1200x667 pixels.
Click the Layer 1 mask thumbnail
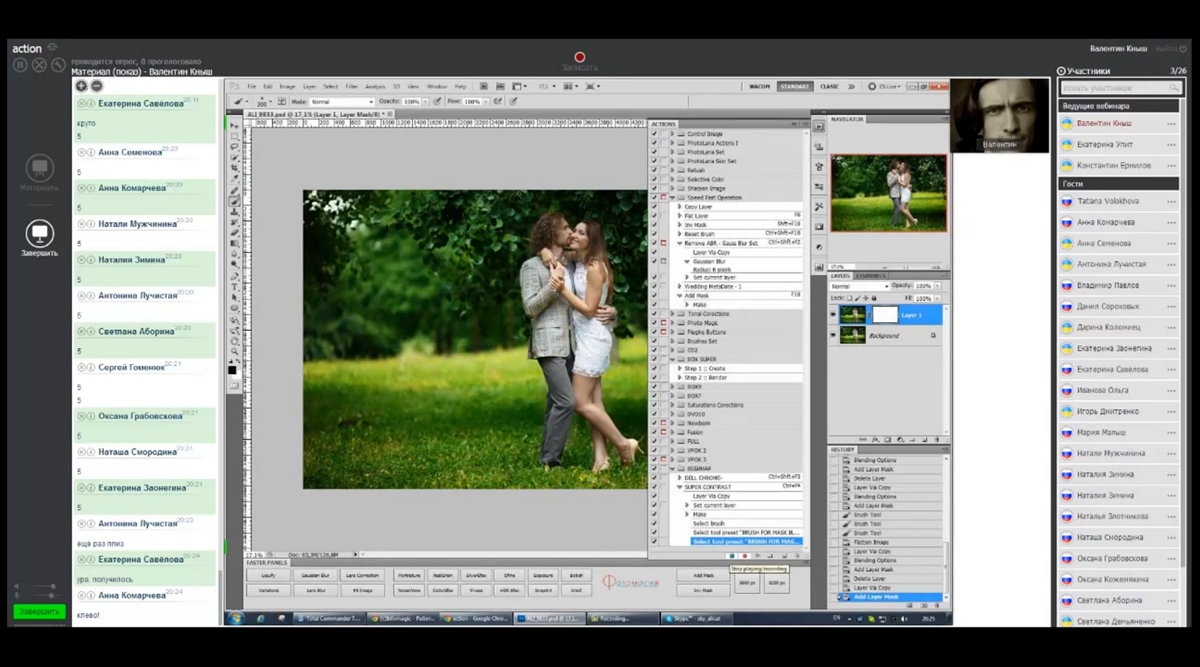(x=885, y=314)
